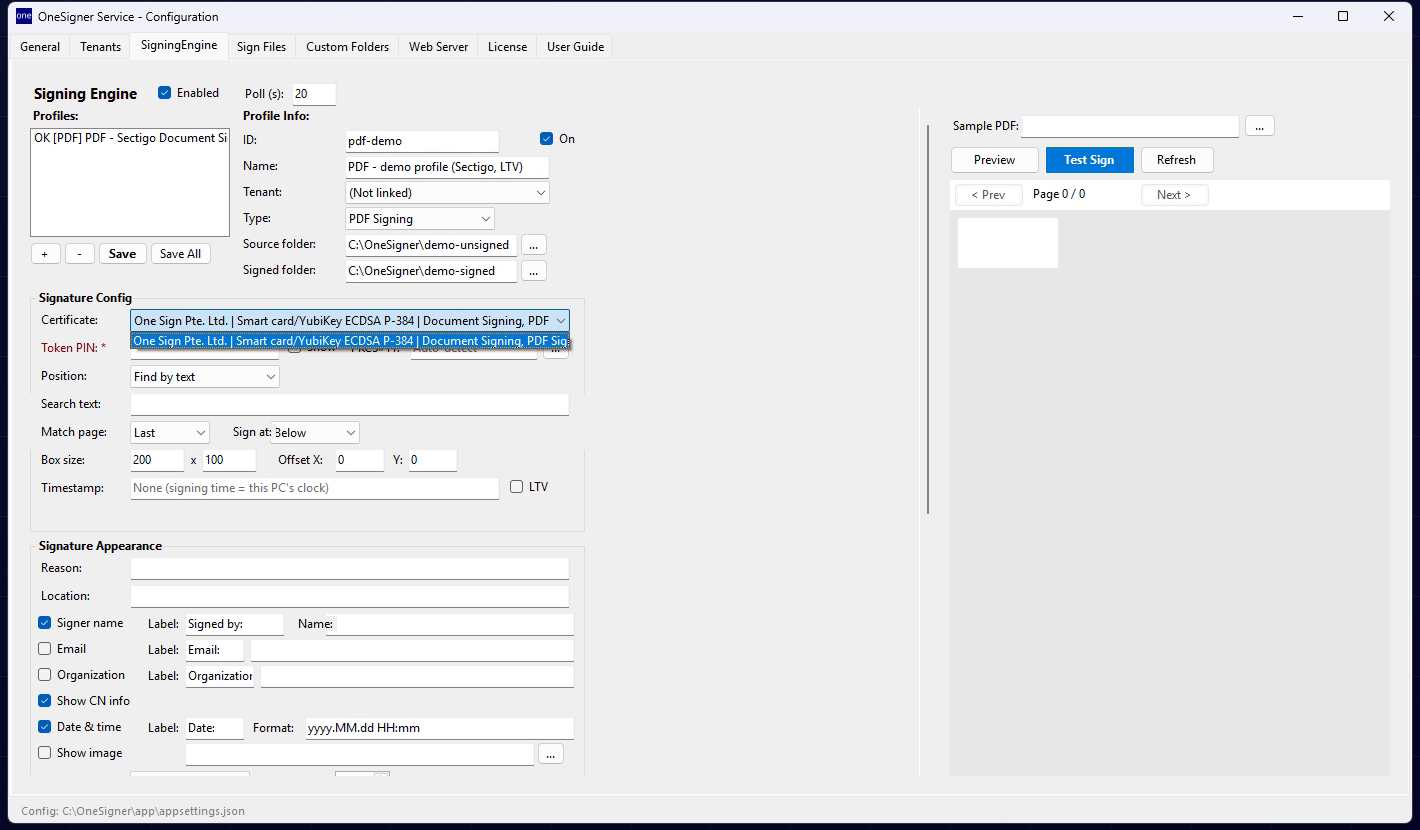Viewport: 1420px width, 830px height.
Task: Switch to General tab
Action: 40,47
